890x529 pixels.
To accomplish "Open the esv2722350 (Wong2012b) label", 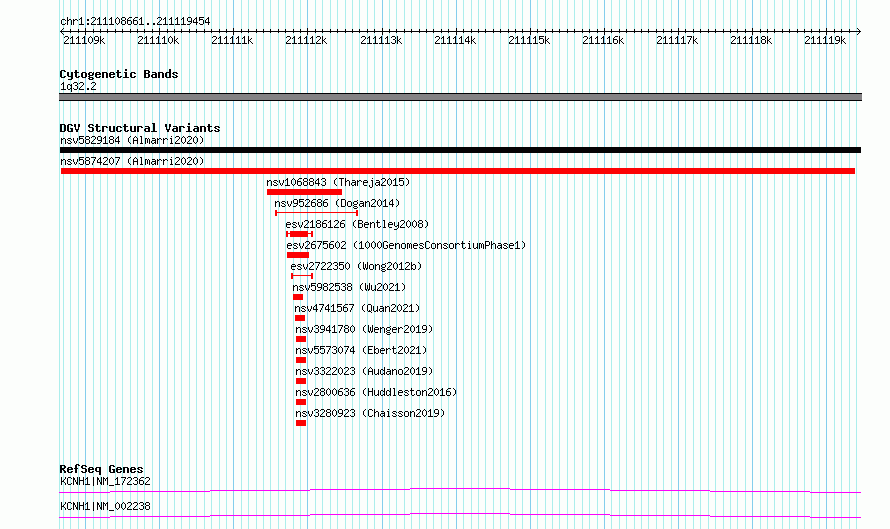I will tap(356, 266).
